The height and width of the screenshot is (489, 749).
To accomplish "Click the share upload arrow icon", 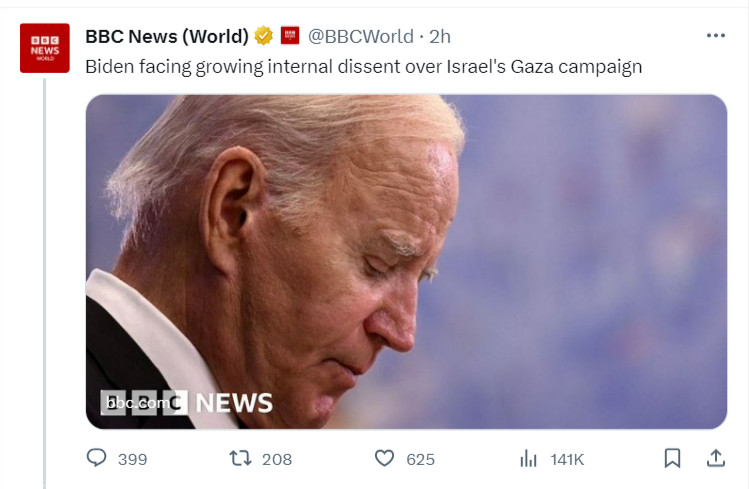I will [x=716, y=458].
